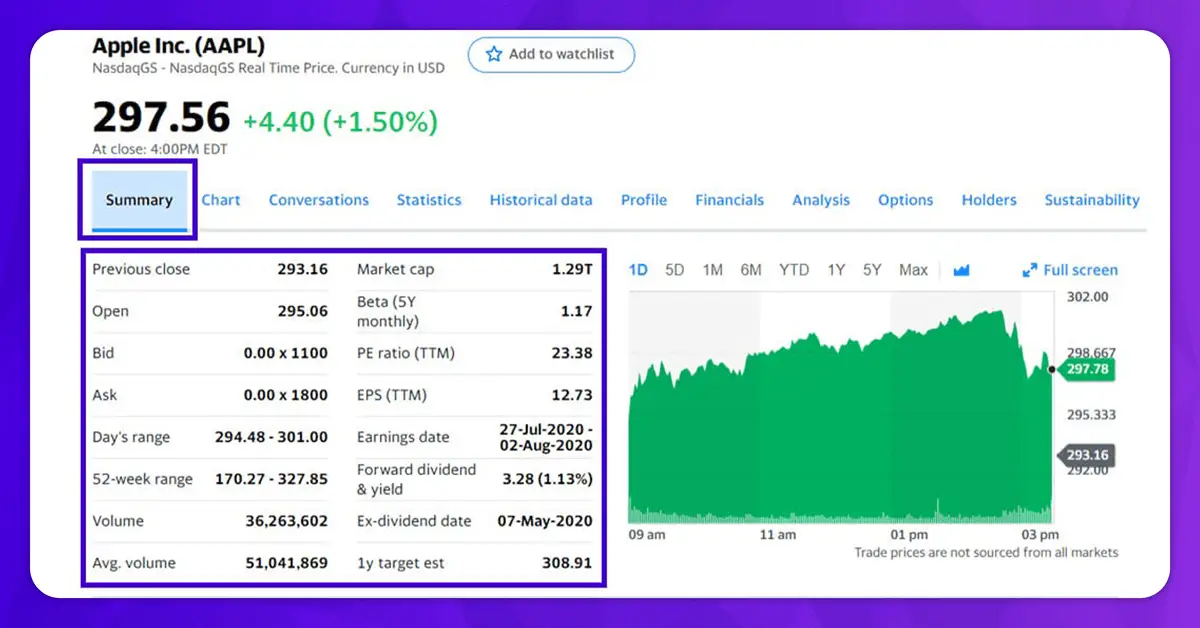Open the Sustainability tab
This screenshot has width=1200, height=628.
[x=1092, y=200]
